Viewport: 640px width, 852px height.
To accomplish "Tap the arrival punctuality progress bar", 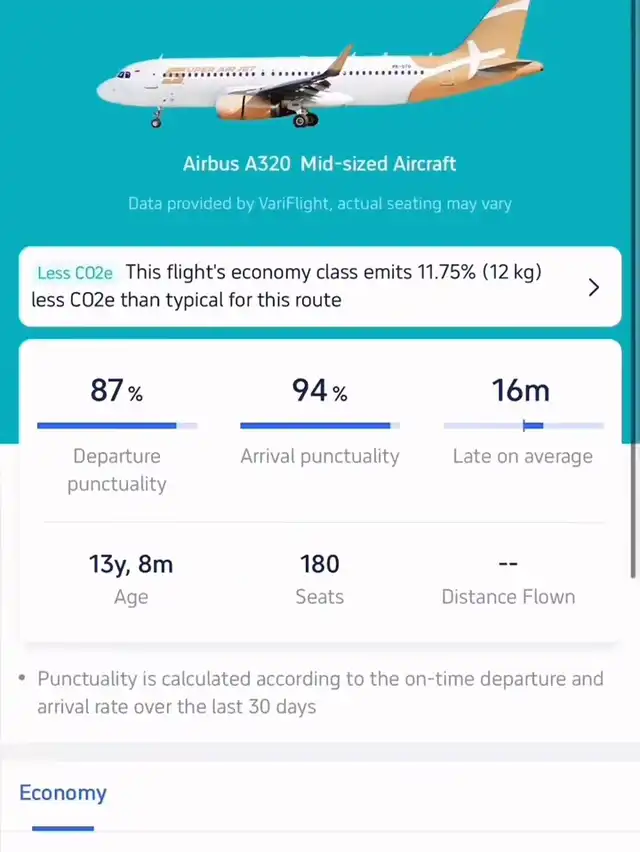I will coord(320,426).
